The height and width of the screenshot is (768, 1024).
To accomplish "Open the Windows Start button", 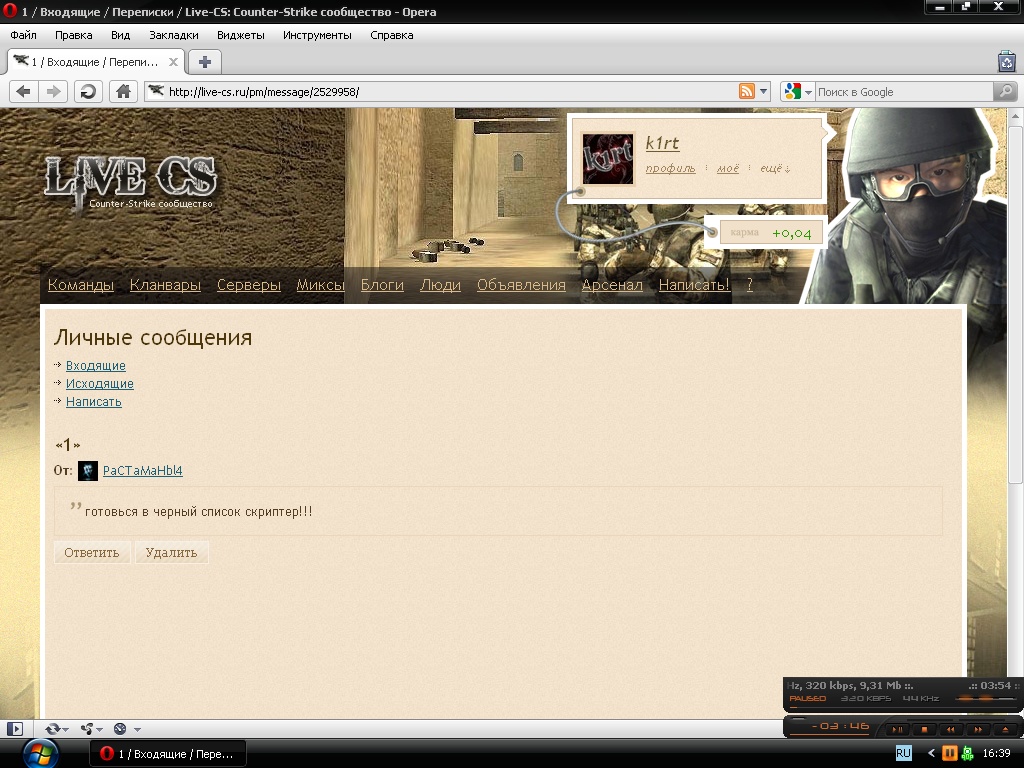I will (41, 754).
